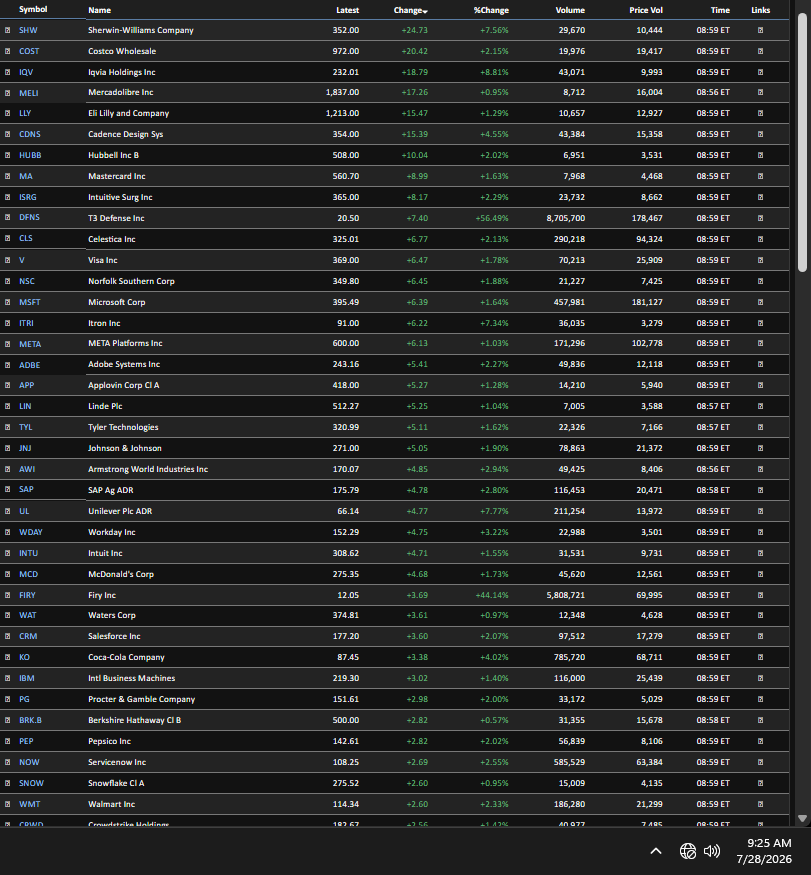Open the network globe icon in system tray

[688, 851]
